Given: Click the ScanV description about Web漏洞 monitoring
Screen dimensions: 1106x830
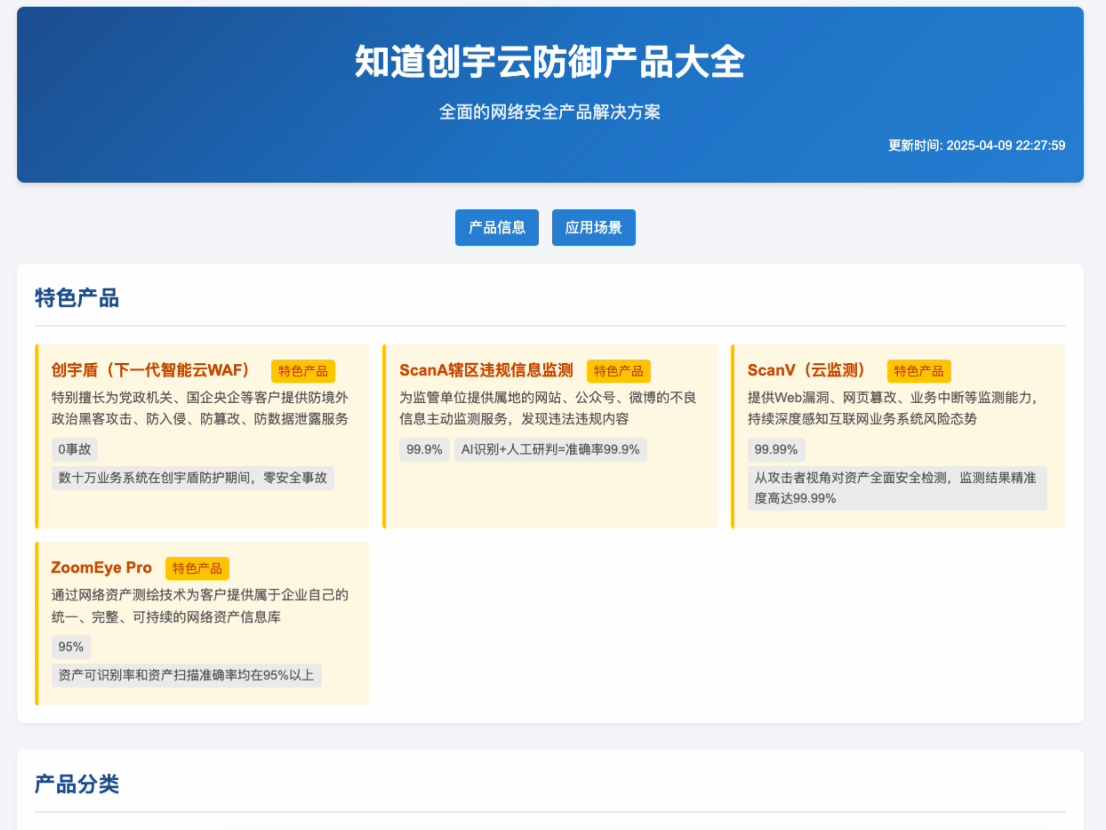Looking at the screenshot, I should tap(893, 408).
